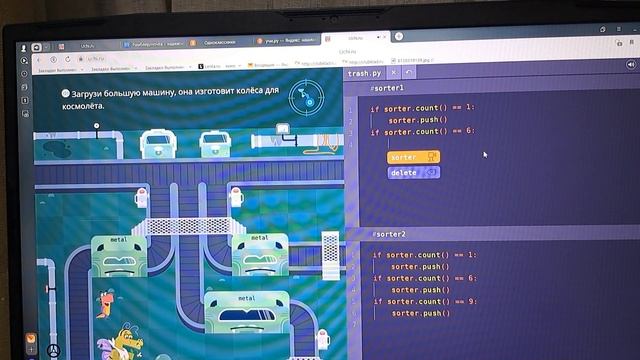The image size is (640, 360).
Task: Click the profile icon in browser sidebar
Action: point(24,48)
